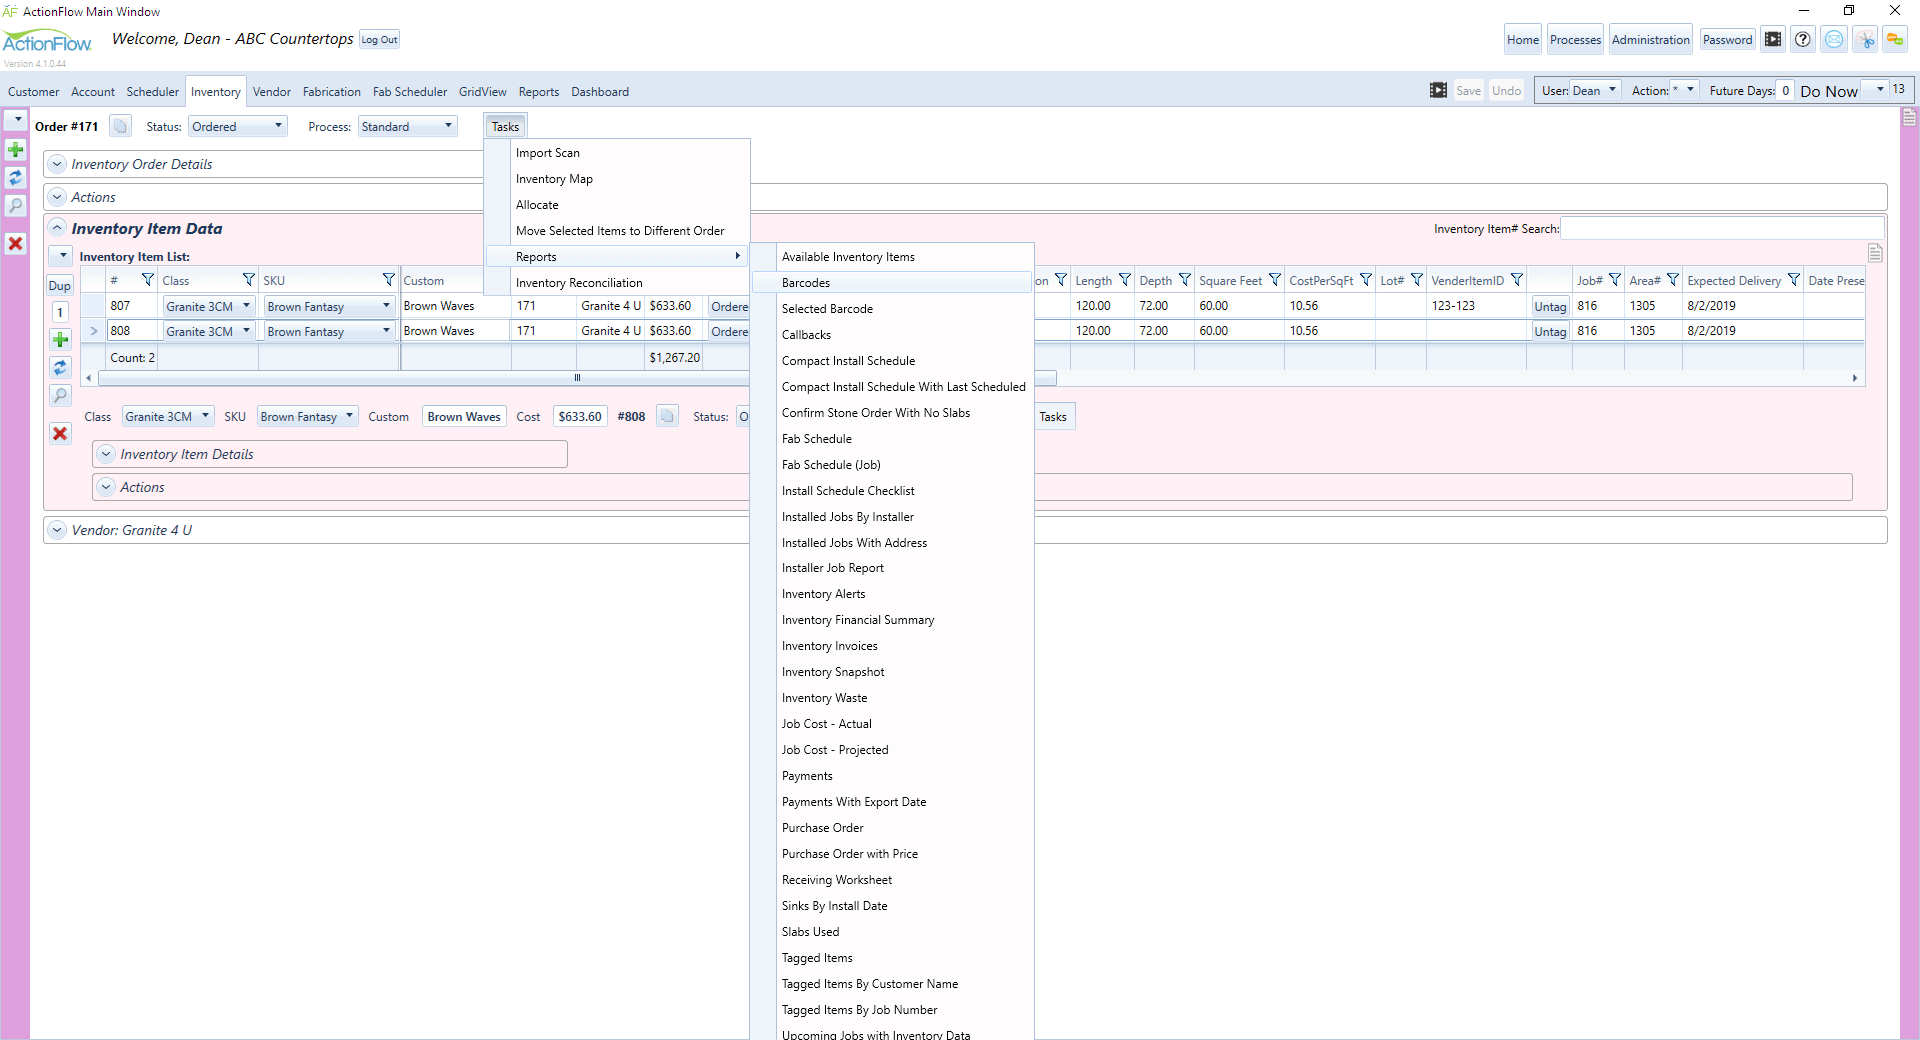Toggle the Untag button on row 807
The image size is (1920, 1040).
(1550, 306)
